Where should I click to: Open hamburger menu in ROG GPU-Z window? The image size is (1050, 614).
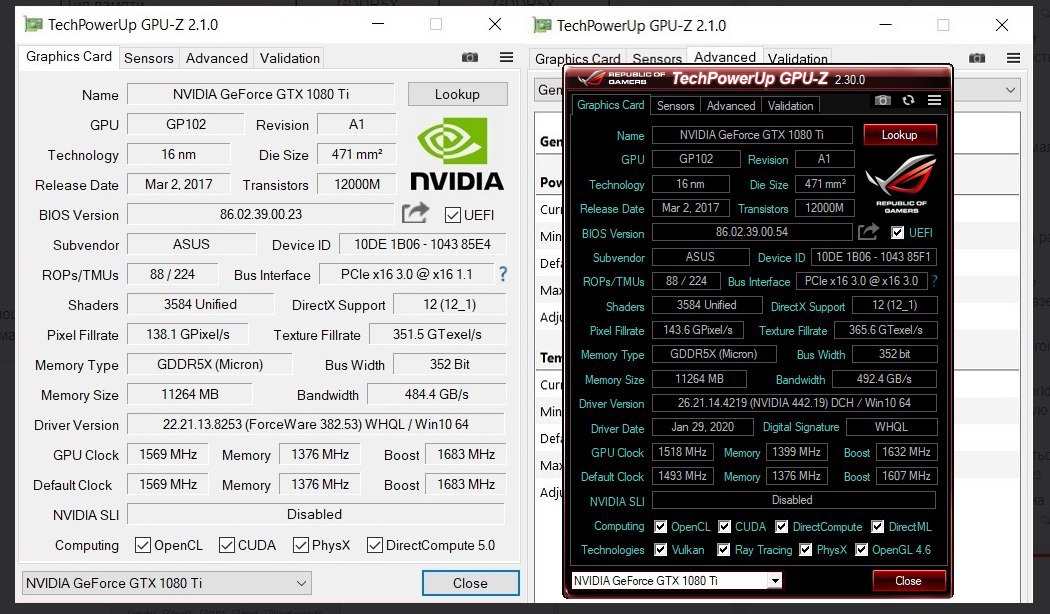coord(934,100)
